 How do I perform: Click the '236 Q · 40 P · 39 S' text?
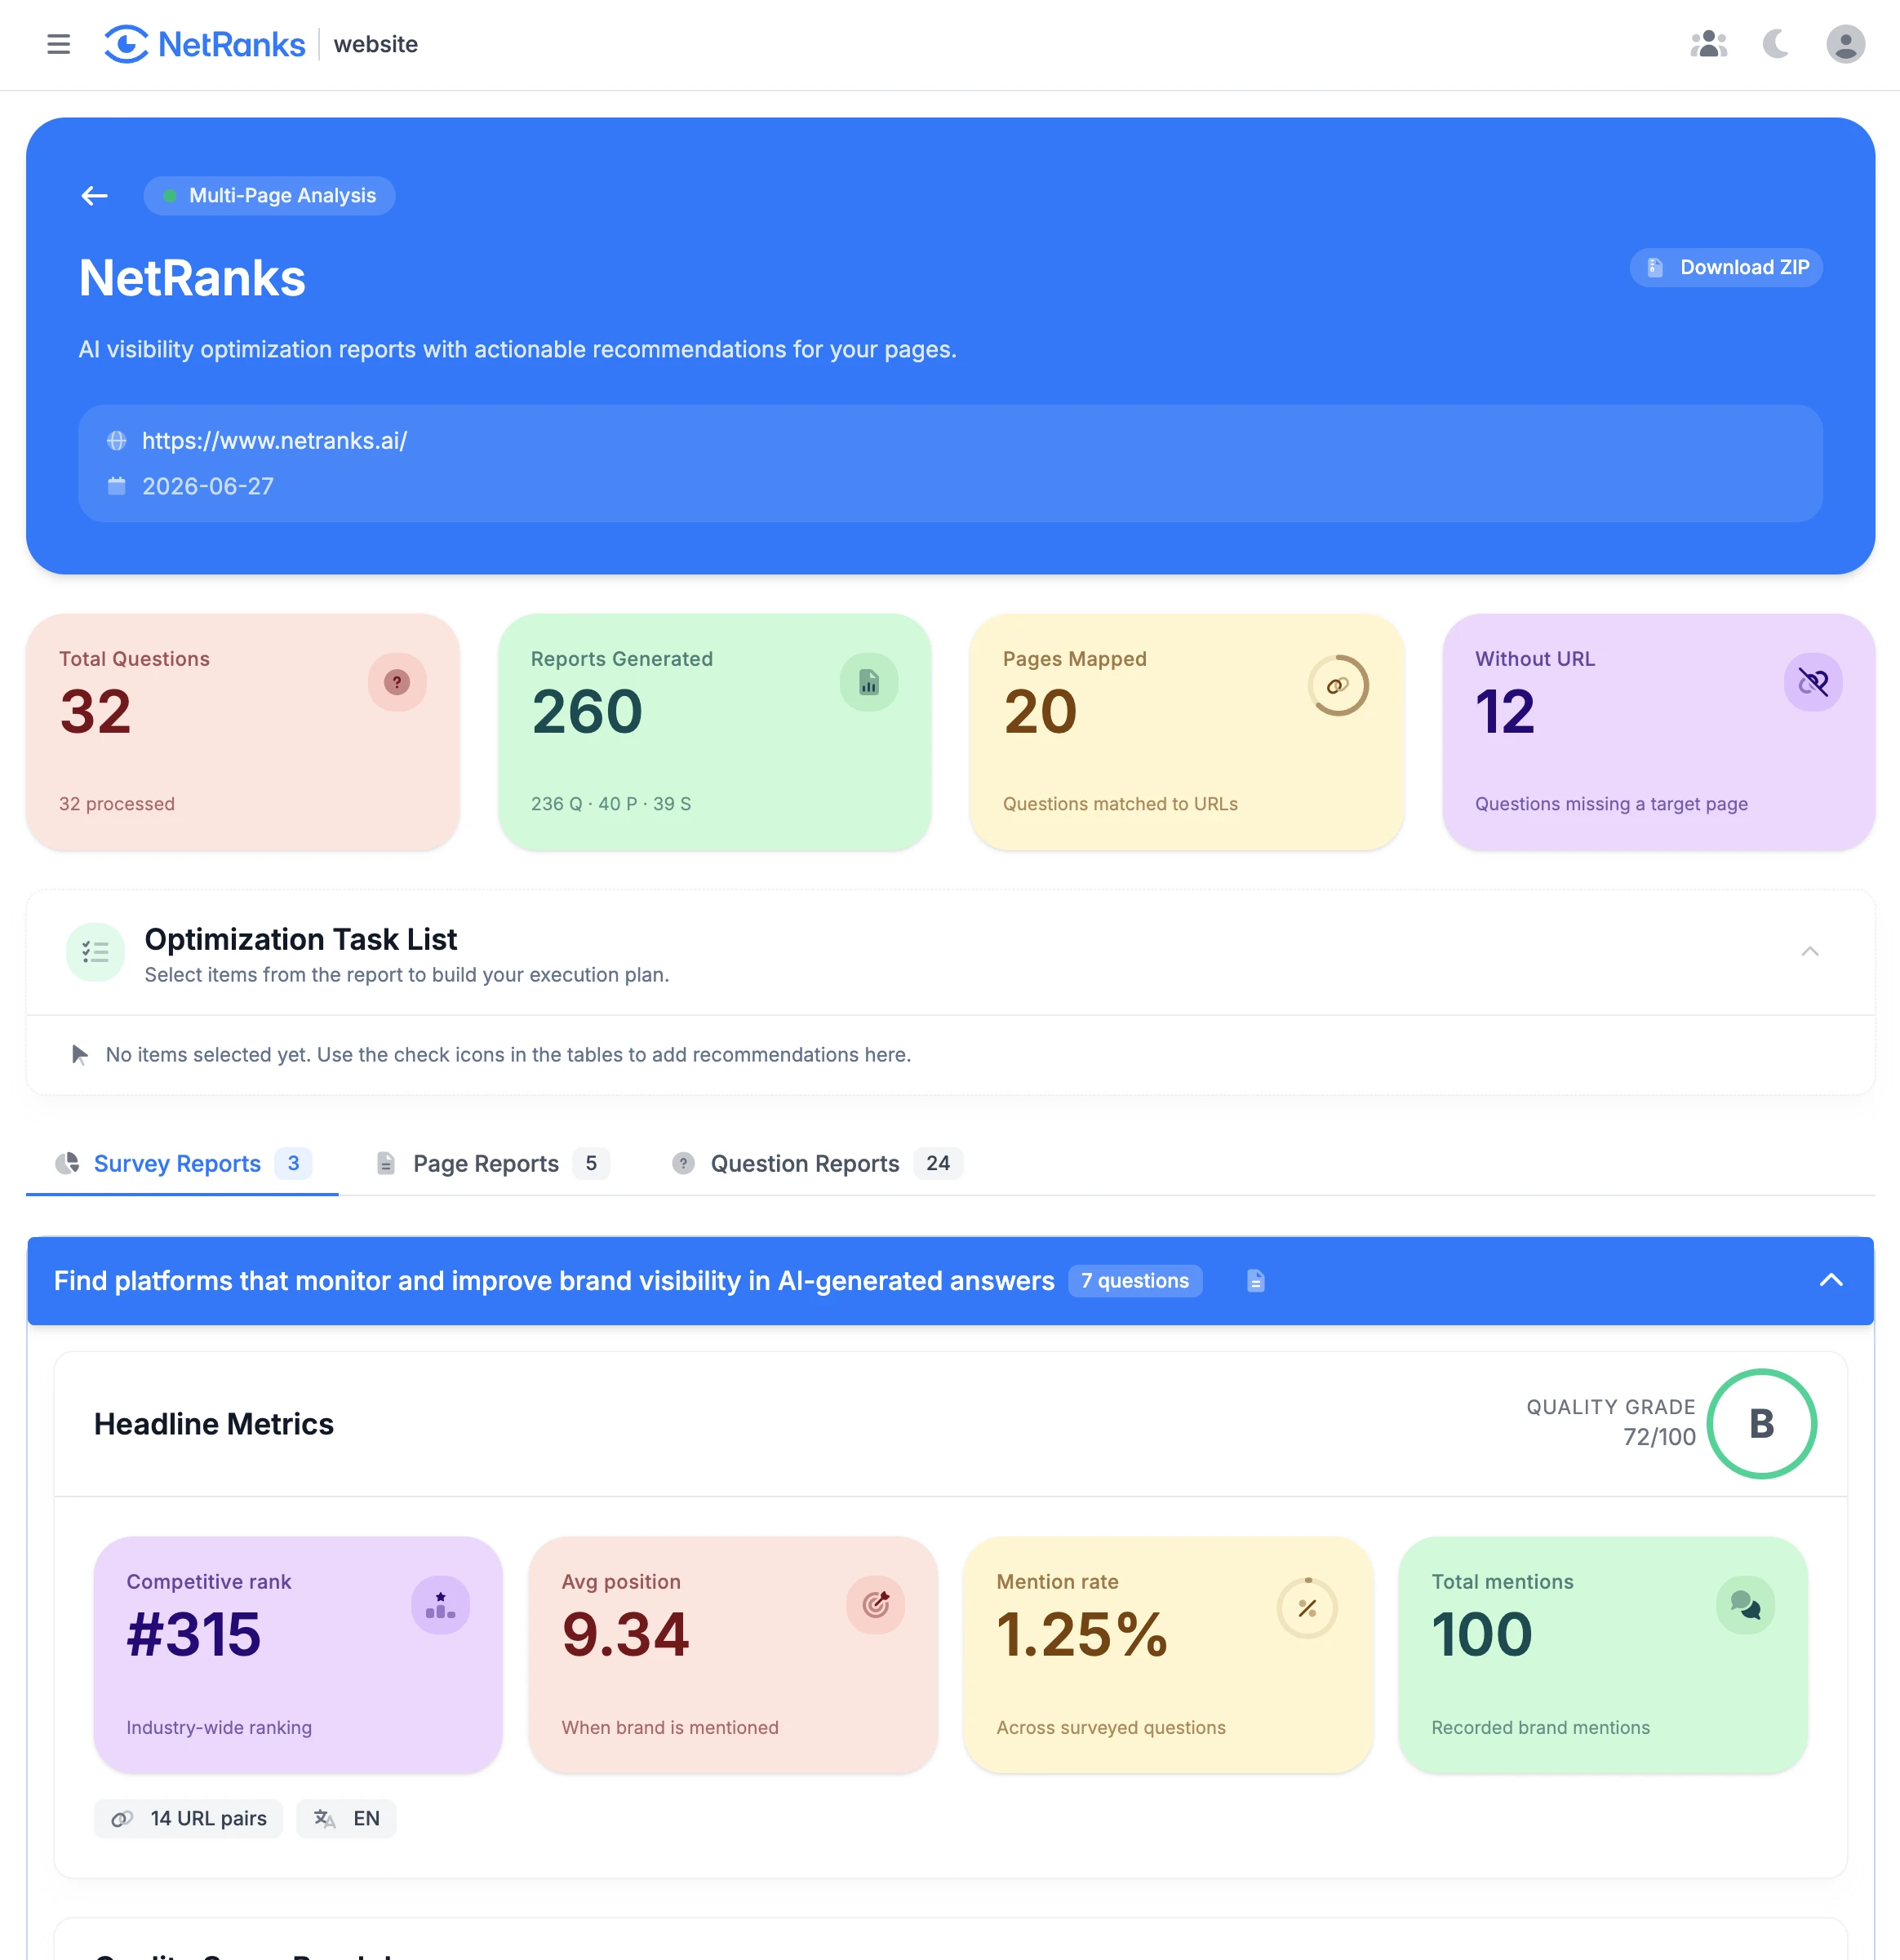click(611, 804)
